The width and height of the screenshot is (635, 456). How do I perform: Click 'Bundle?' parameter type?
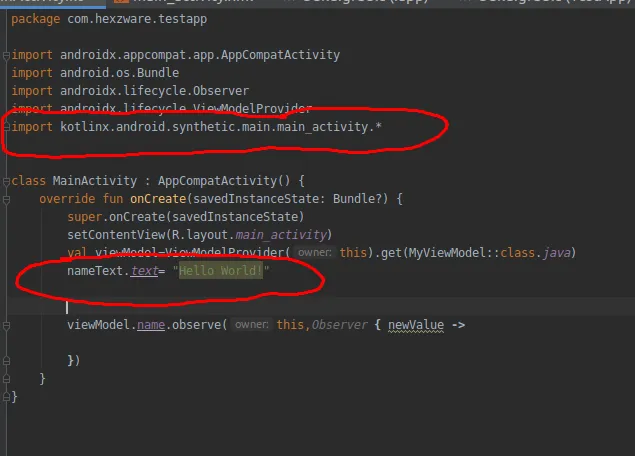coord(357,199)
